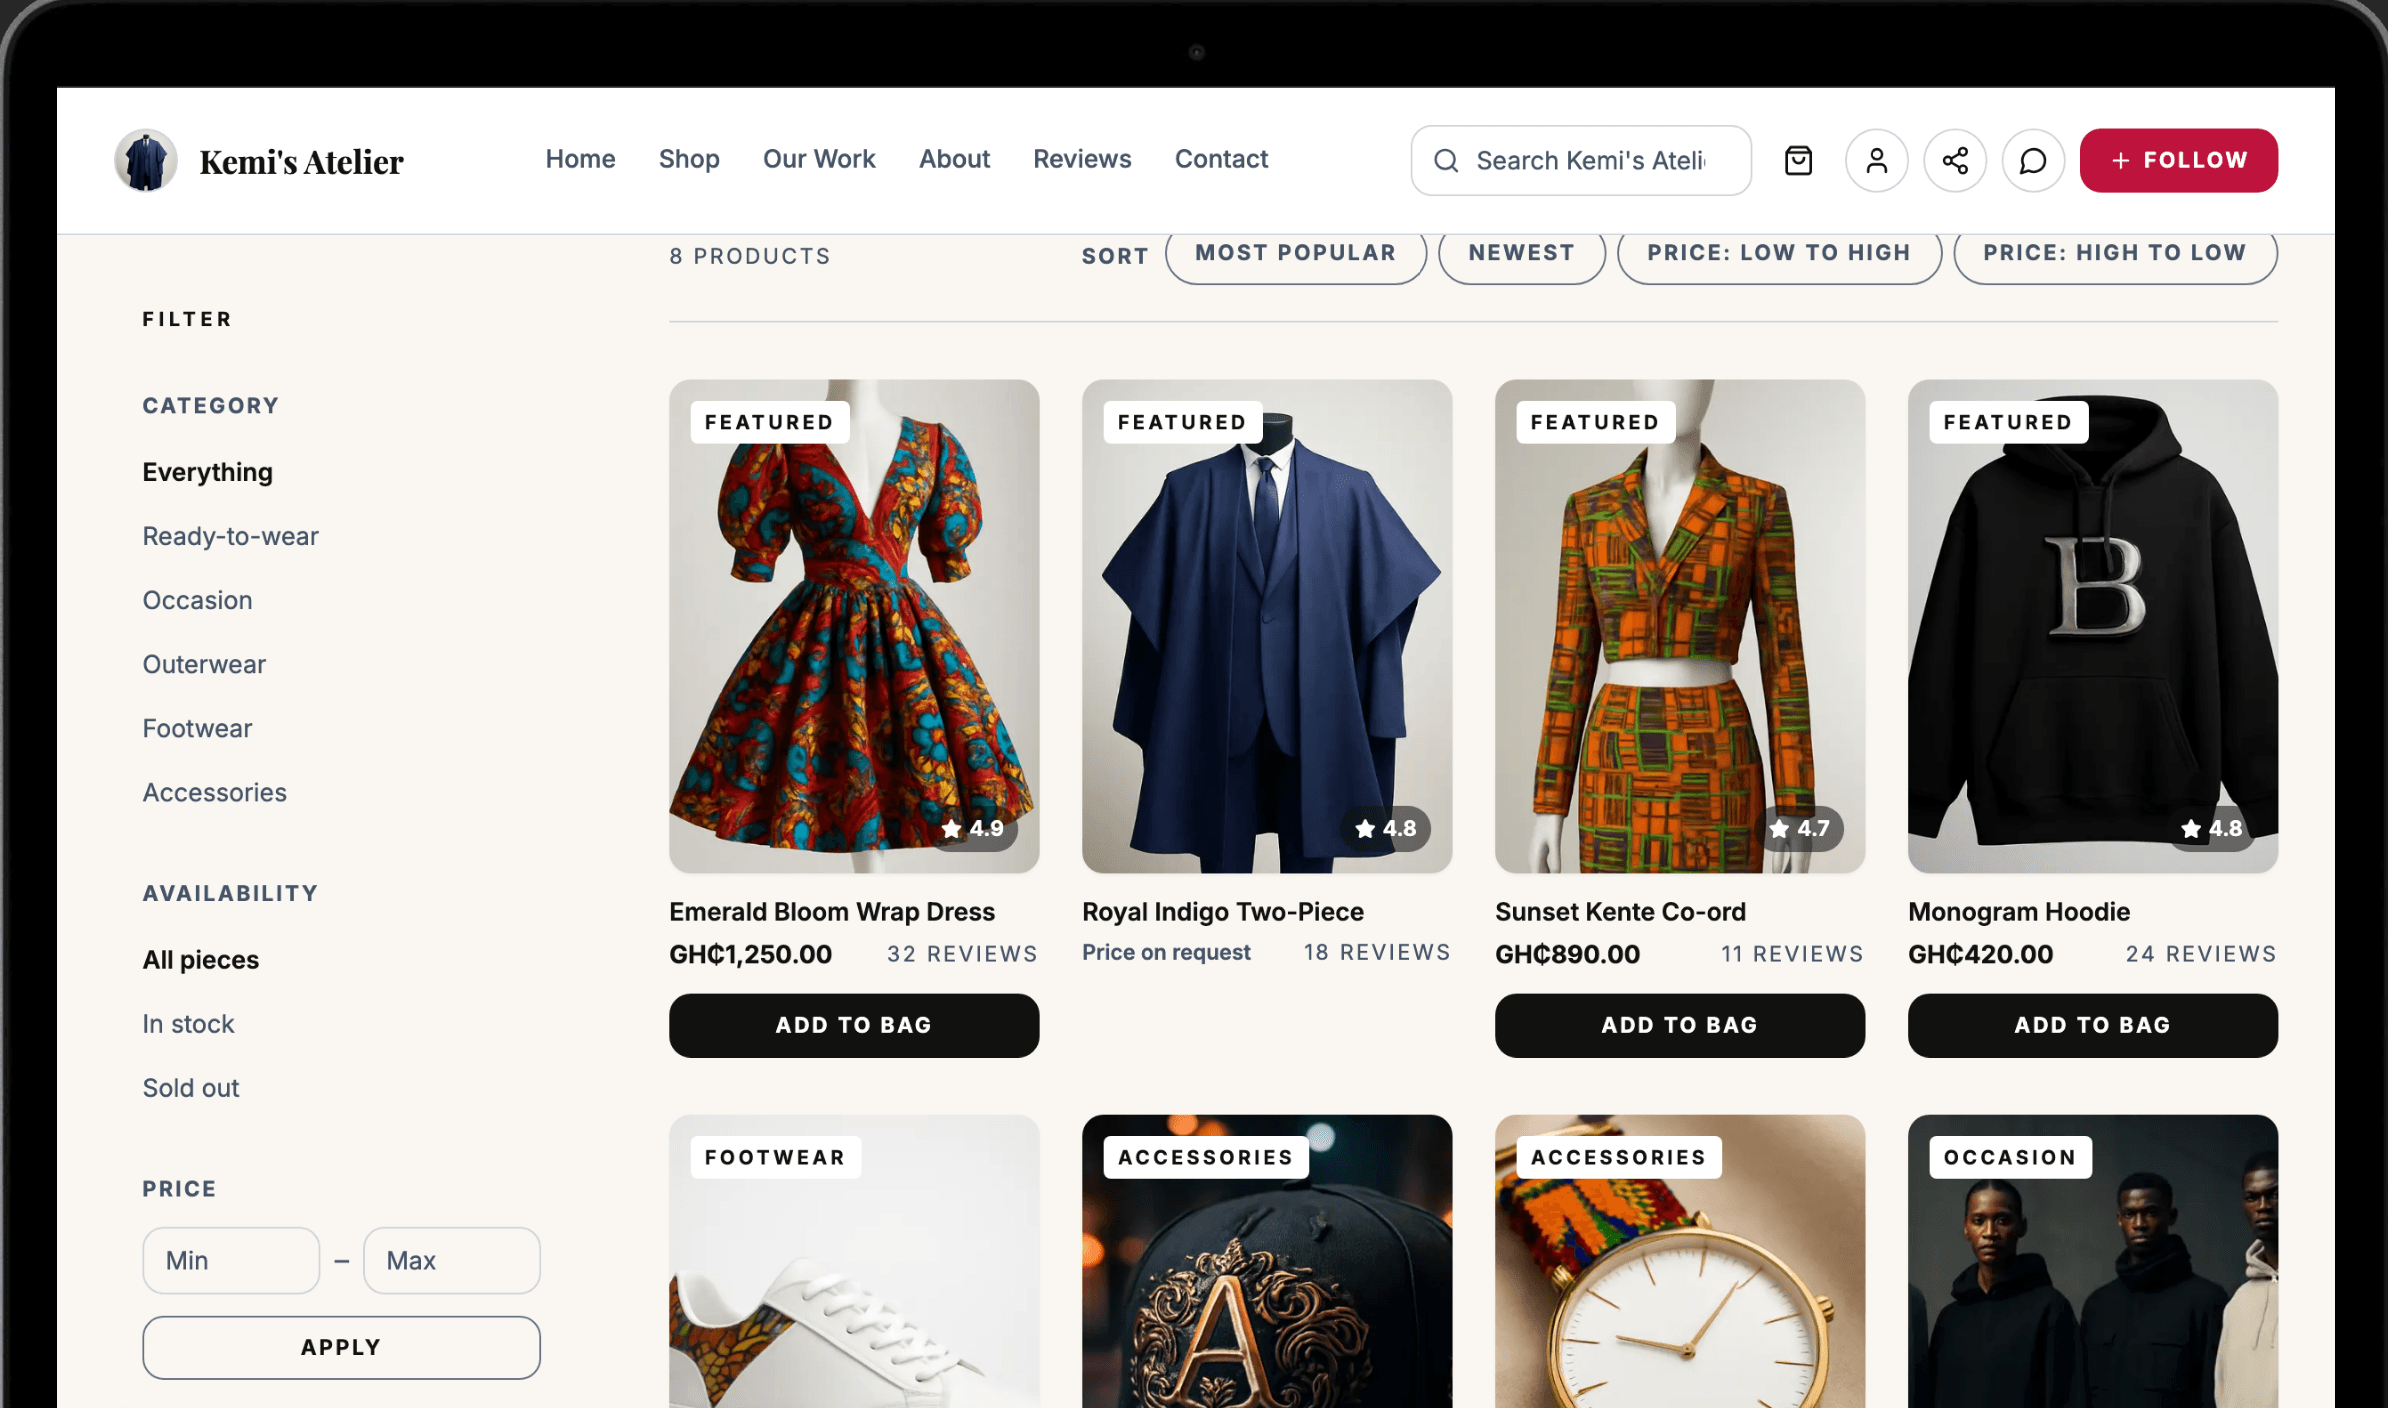Open Emerald Bloom Wrap Dress title link

tap(832, 912)
